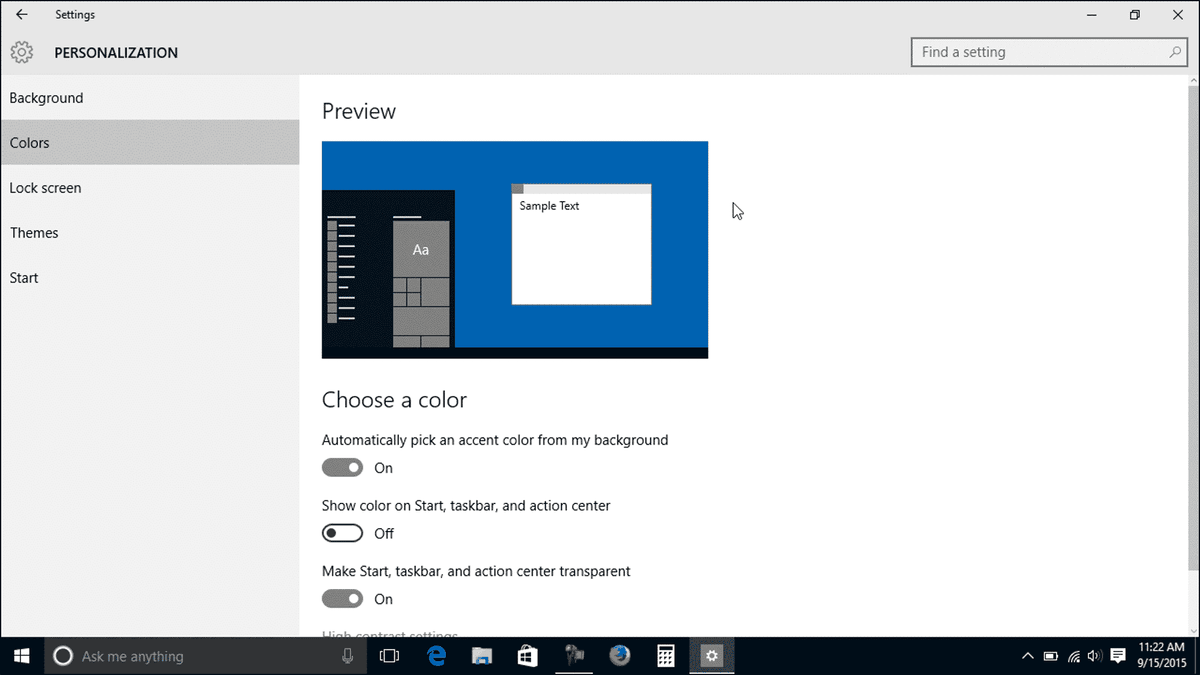Open the Action Center notifications icon
1200x675 pixels.
[x=1118, y=656]
